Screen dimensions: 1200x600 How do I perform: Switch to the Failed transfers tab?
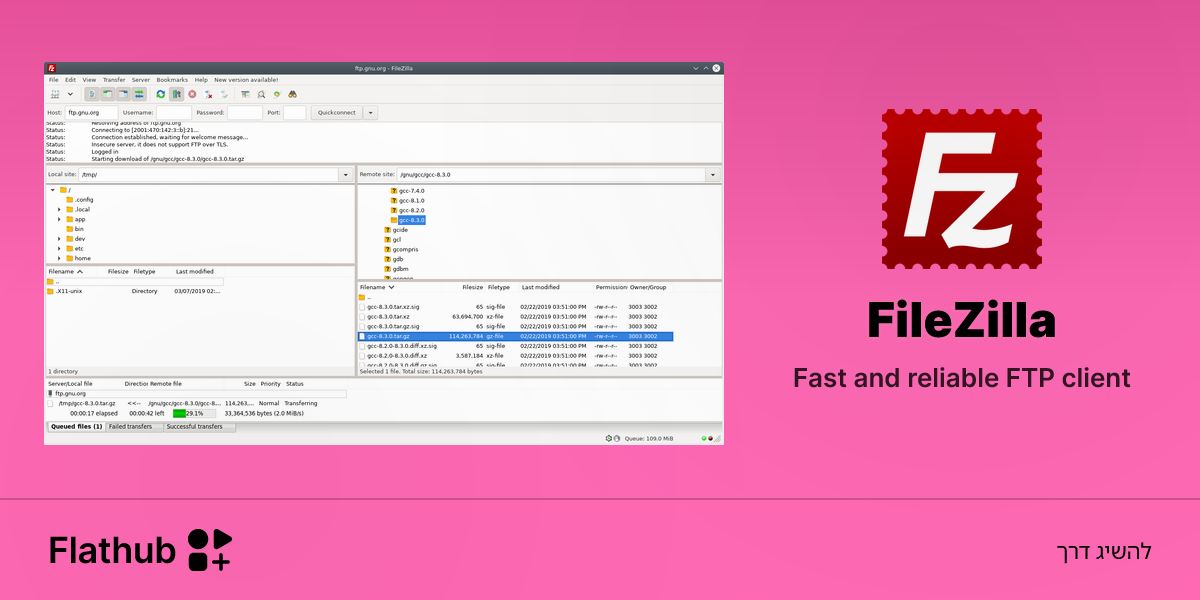(x=133, y=426)
